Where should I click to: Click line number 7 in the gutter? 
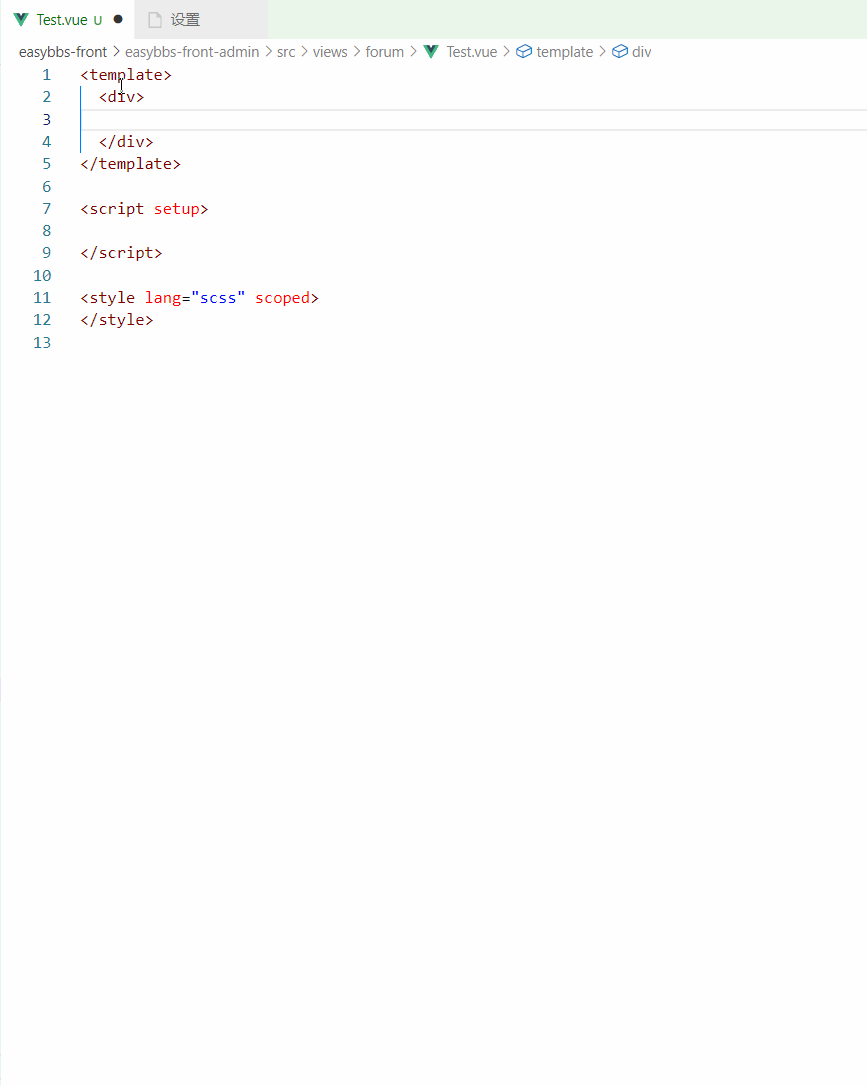point(46,208)
